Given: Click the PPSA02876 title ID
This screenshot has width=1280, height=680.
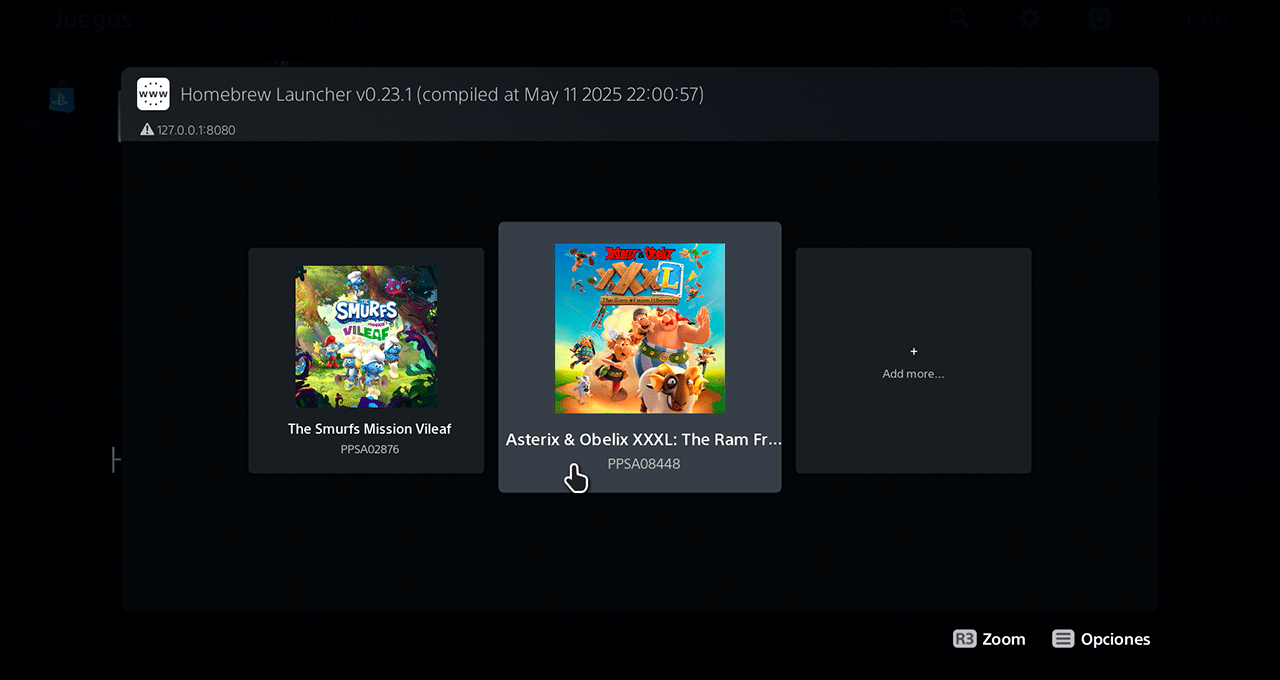Looking at the screenshot, I should [369, 450].
